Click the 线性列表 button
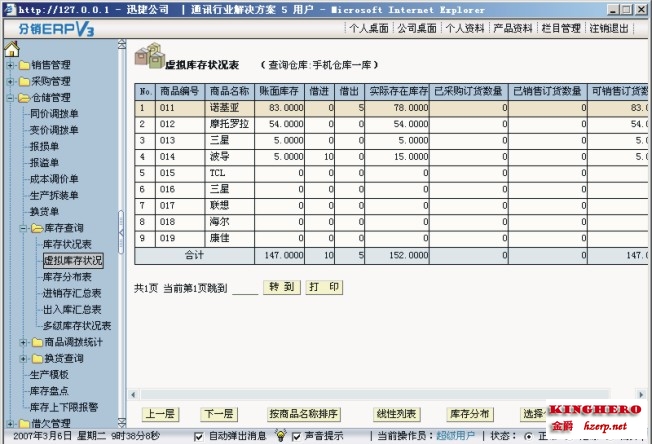Screen dimensions: 652x444 click(396, 414)
